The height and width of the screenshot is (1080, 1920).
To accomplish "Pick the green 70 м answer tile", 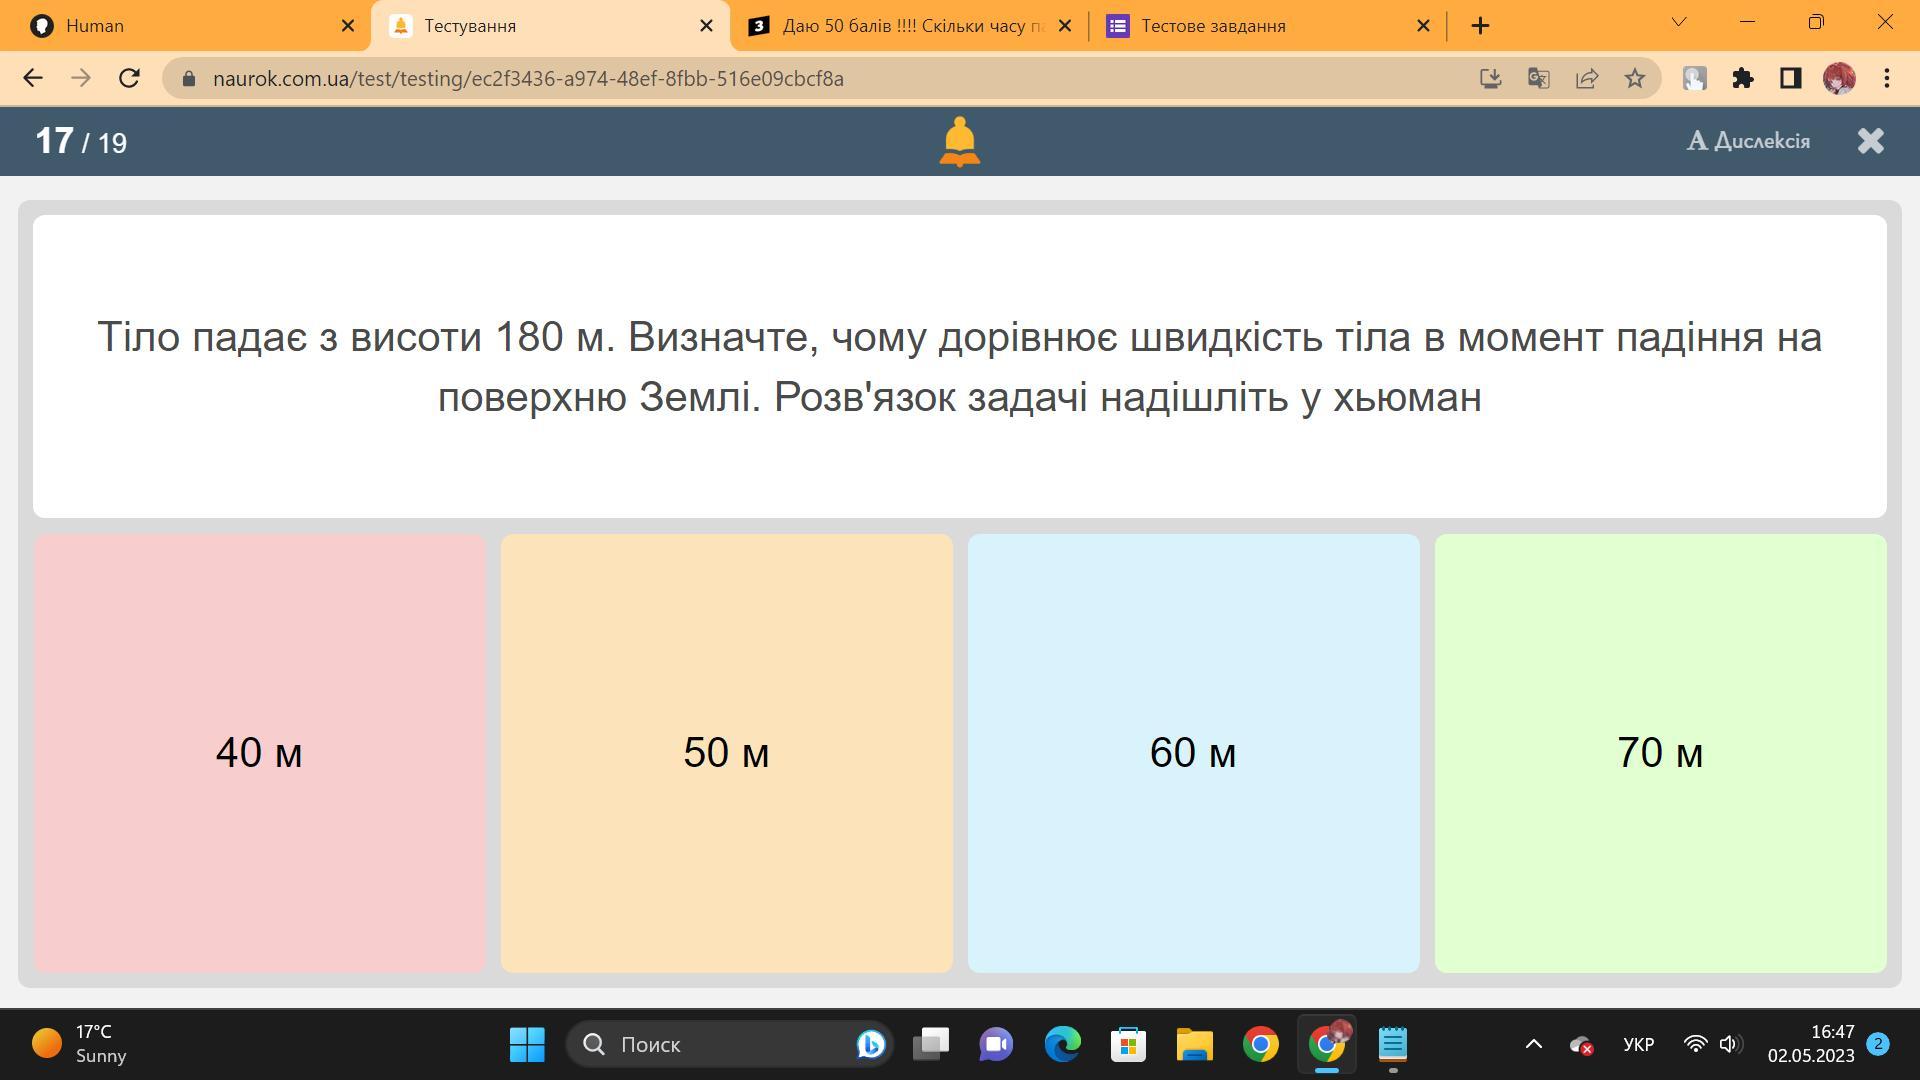I will pyautogui.click(x=1660, y=752).
